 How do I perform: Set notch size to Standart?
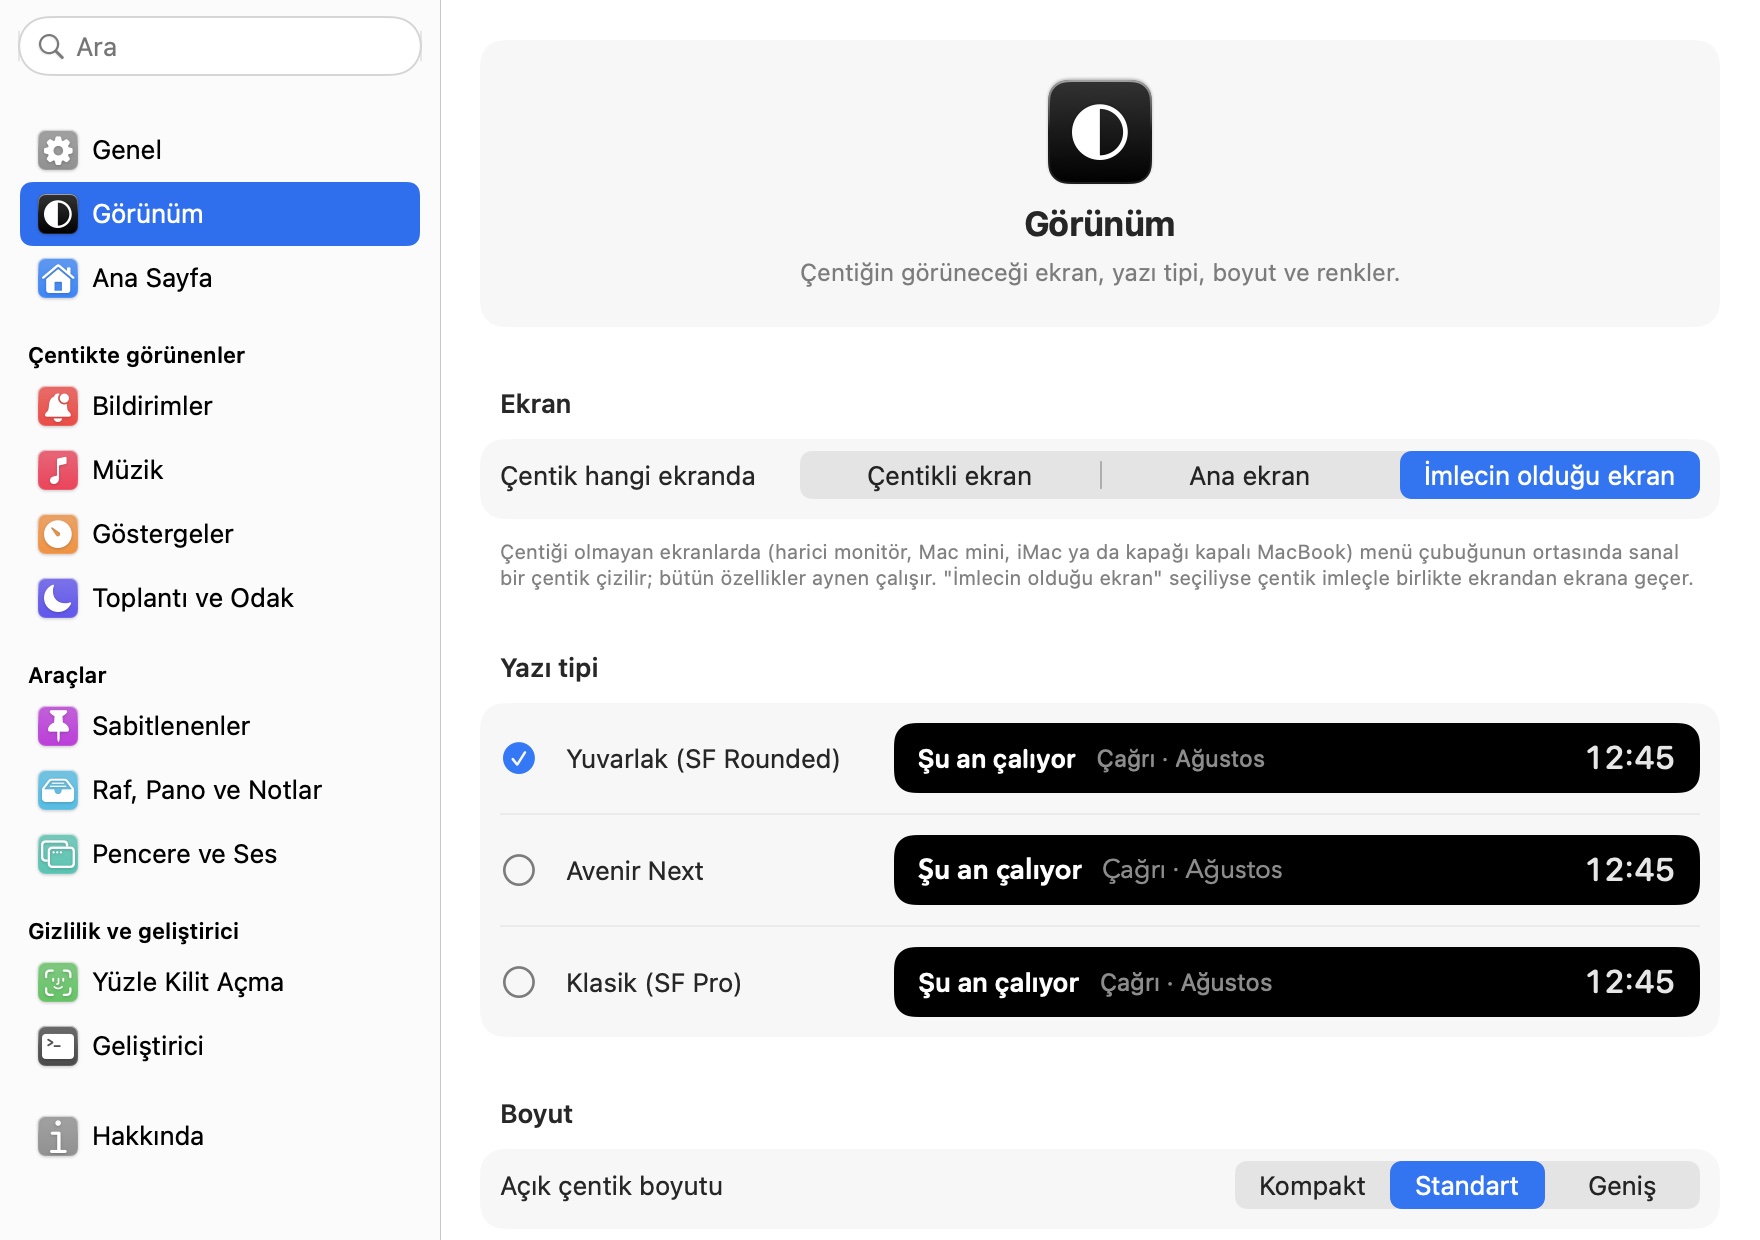pos(1467,1185)
